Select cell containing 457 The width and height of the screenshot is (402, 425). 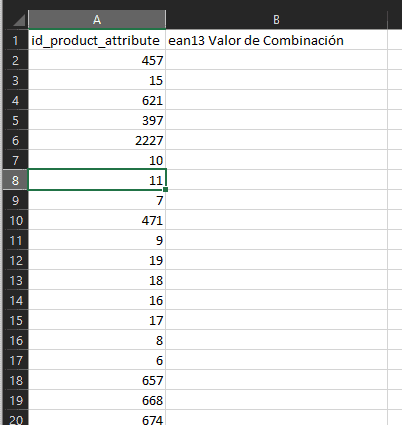pyautogui.click(x=97, y=60)
